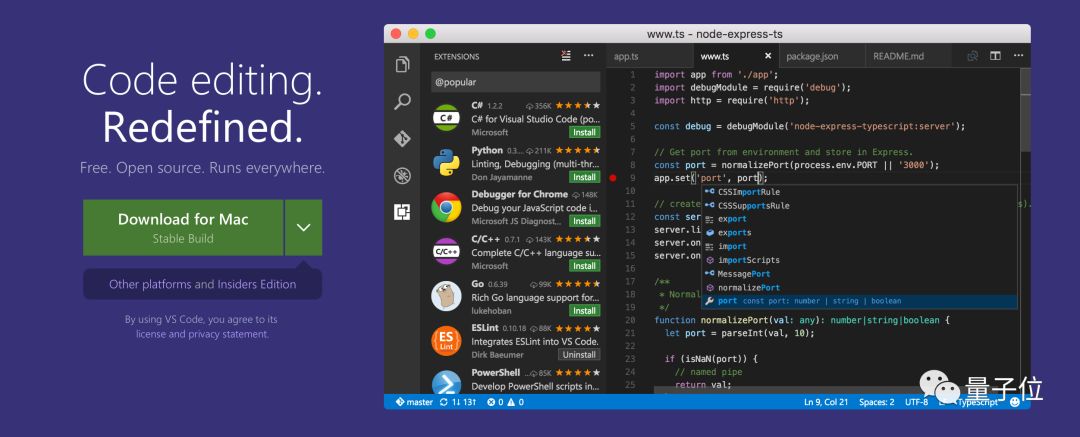Click the Go gopher extension logo
The width and height of the screenshot is (1080, 437).
(446, 296)
